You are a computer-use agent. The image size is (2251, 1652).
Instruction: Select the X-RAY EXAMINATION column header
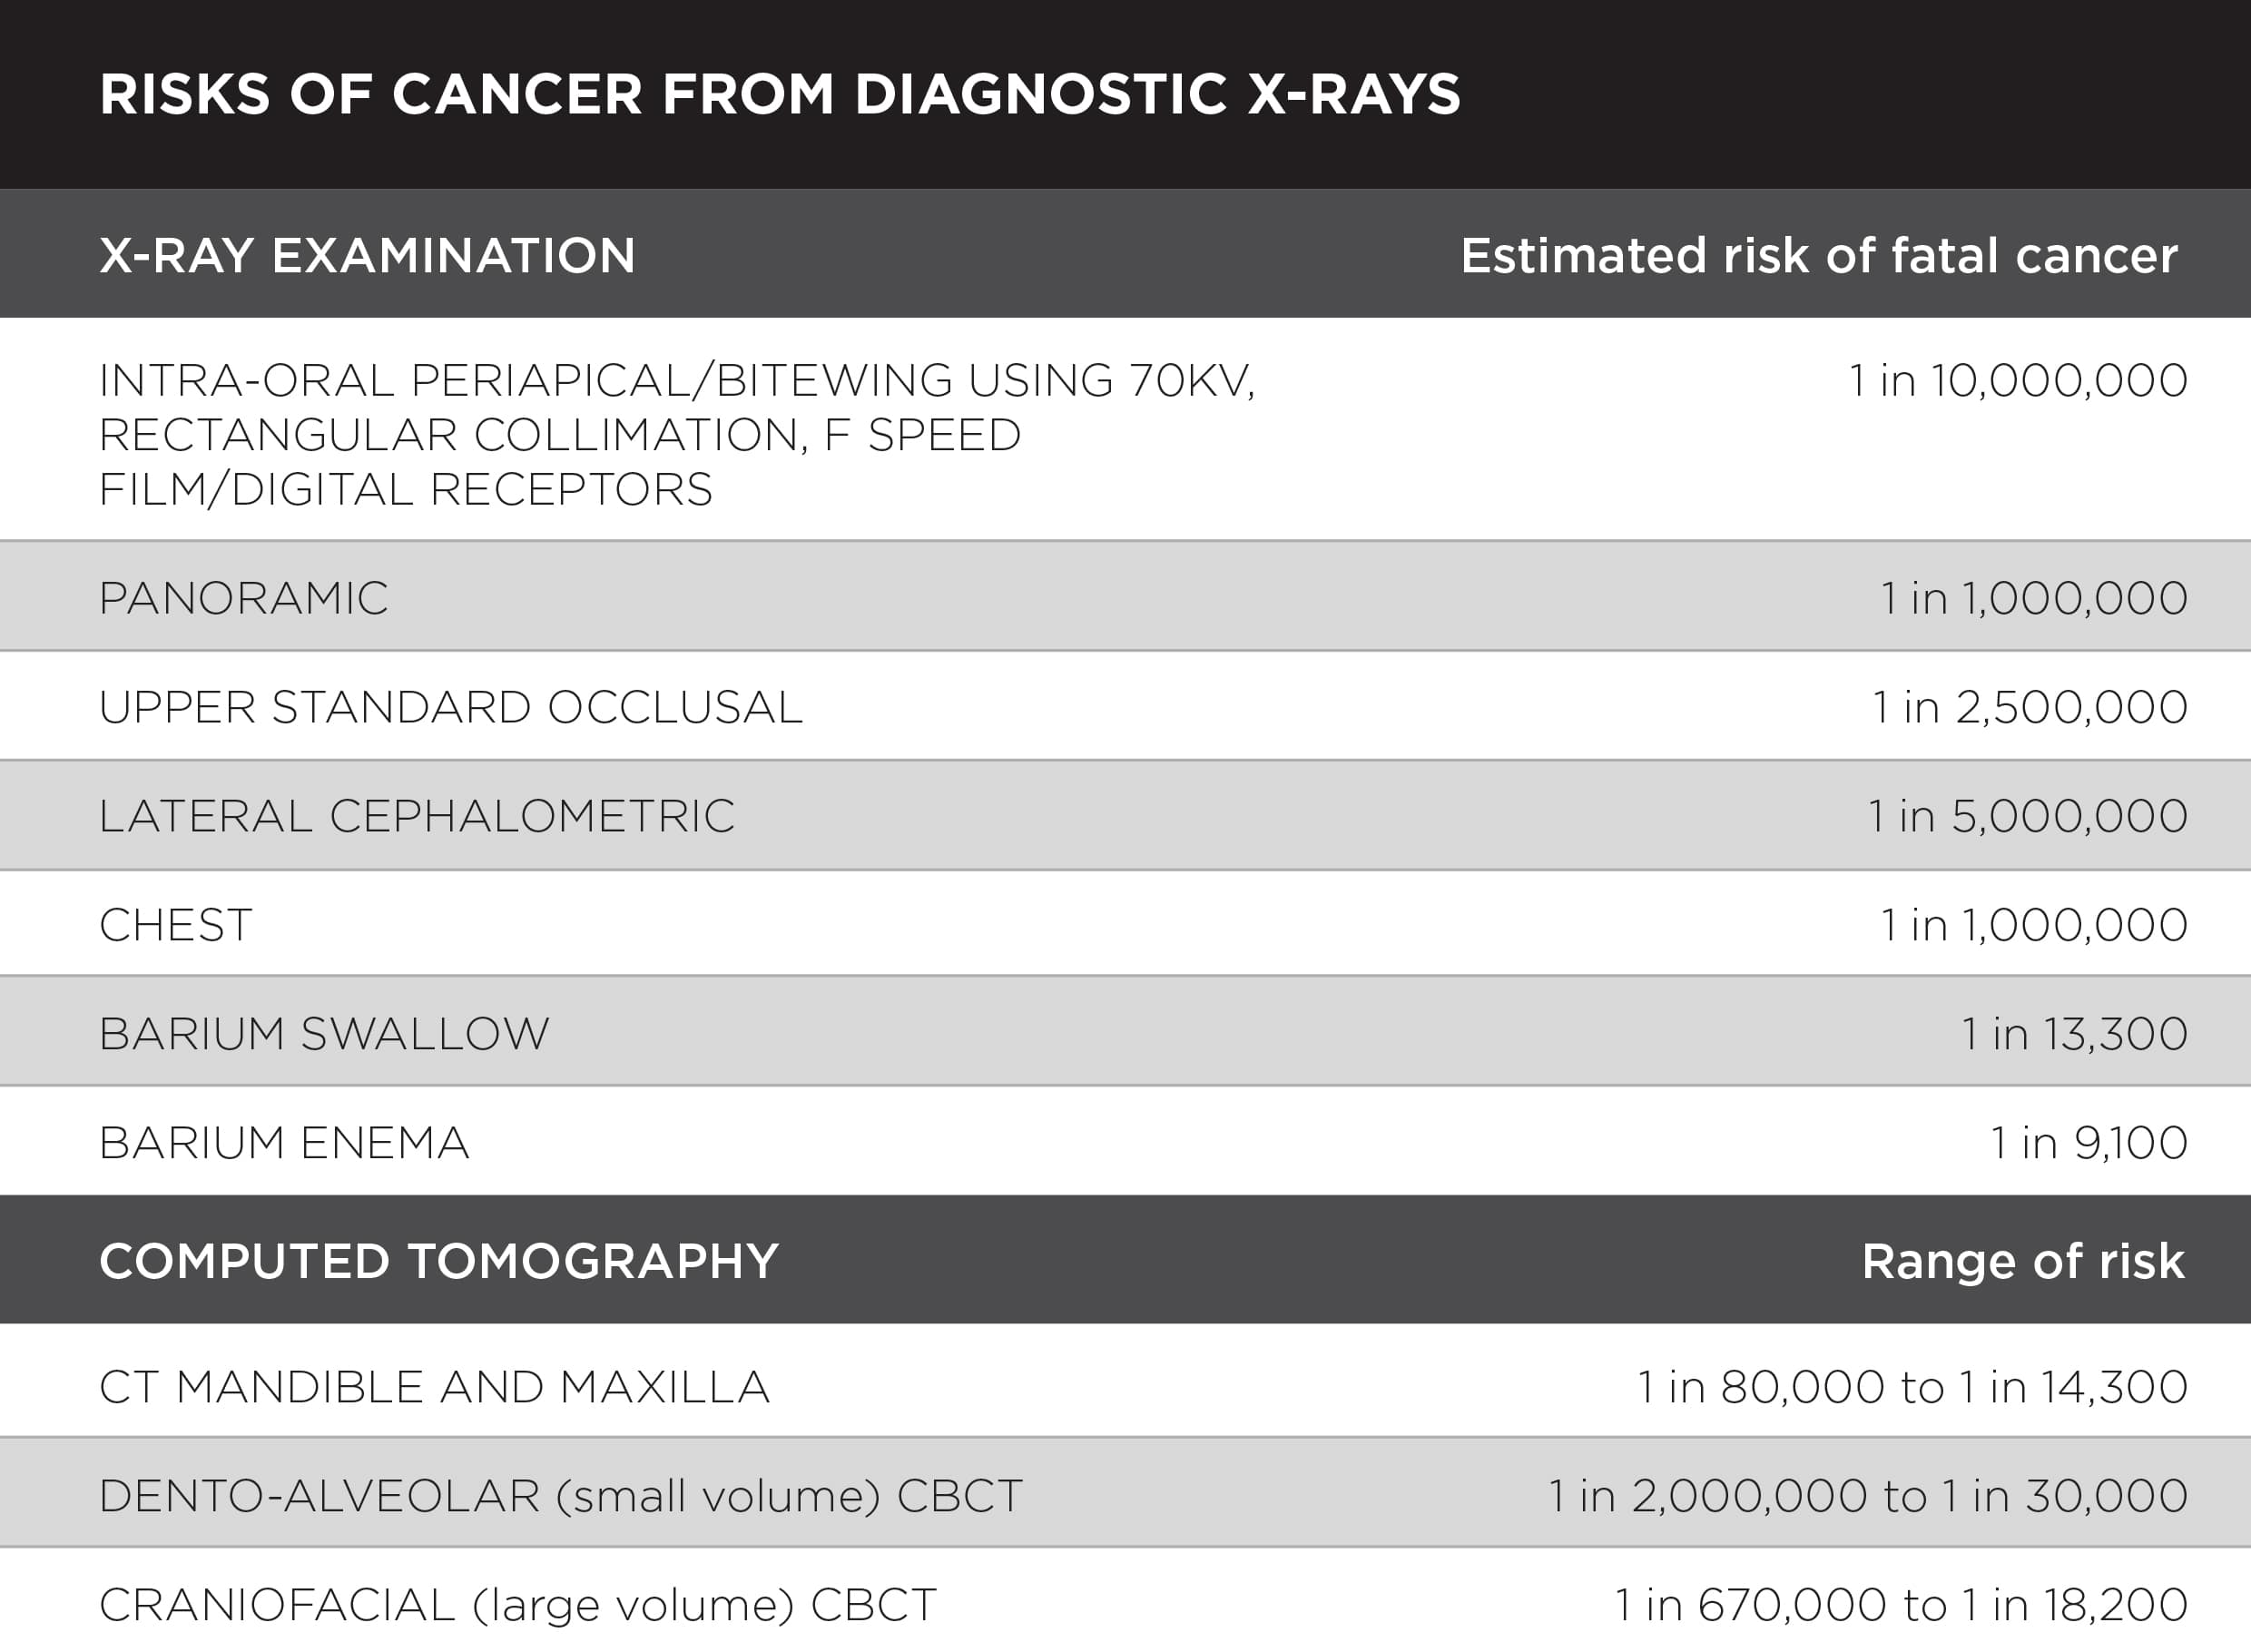pos(367,255)
